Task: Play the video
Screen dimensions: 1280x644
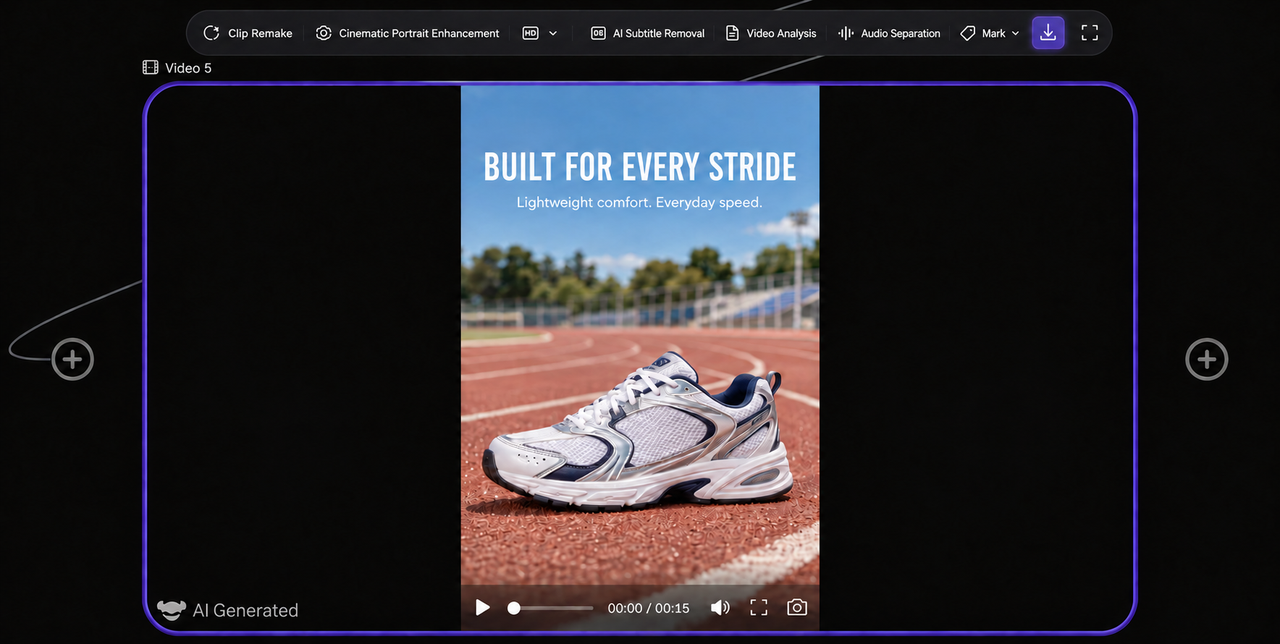Action: click(x=483, y=608)
